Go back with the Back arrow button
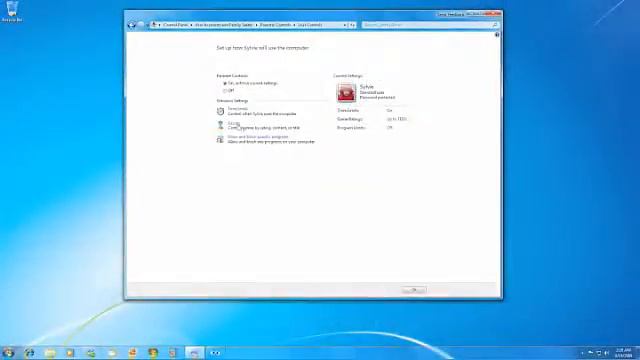640x360 pixels. 131,25
